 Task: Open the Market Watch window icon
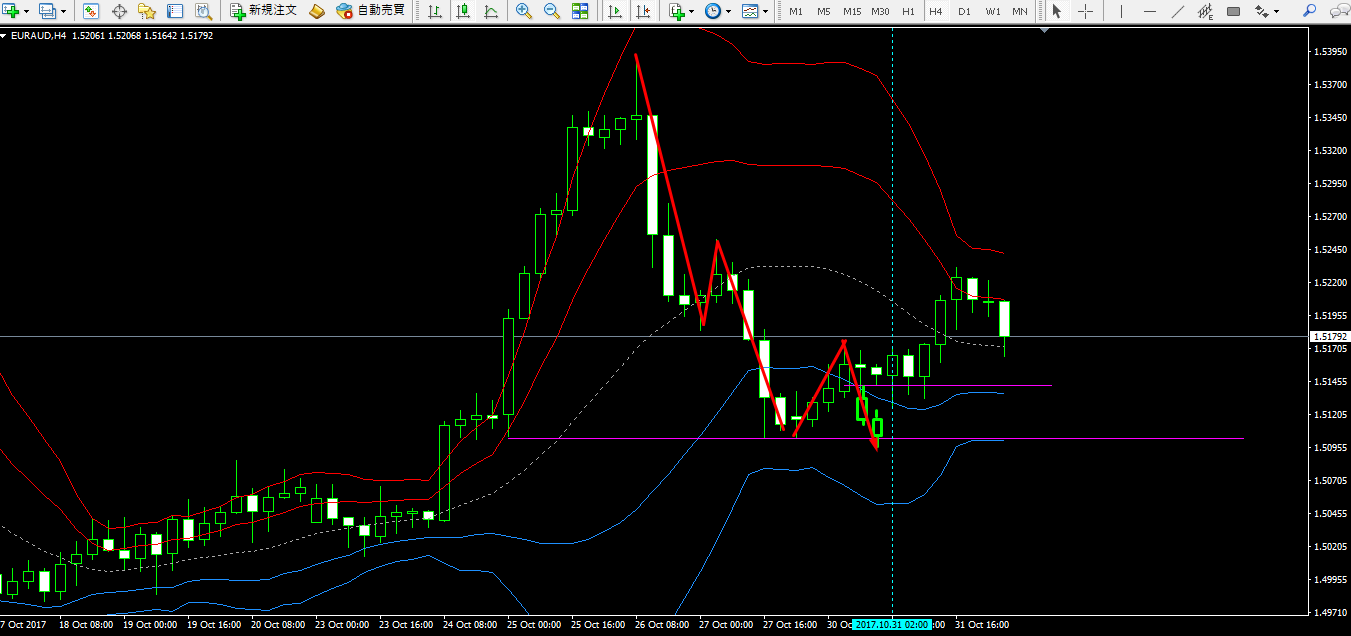91,12
